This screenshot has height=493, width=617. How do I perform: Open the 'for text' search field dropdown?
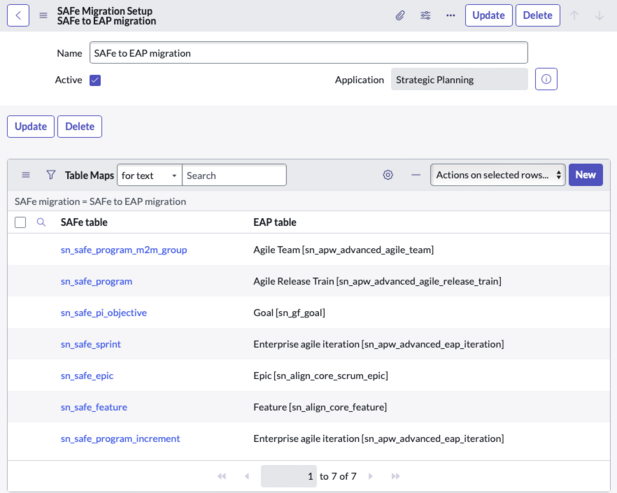click(x=150, y=175)
